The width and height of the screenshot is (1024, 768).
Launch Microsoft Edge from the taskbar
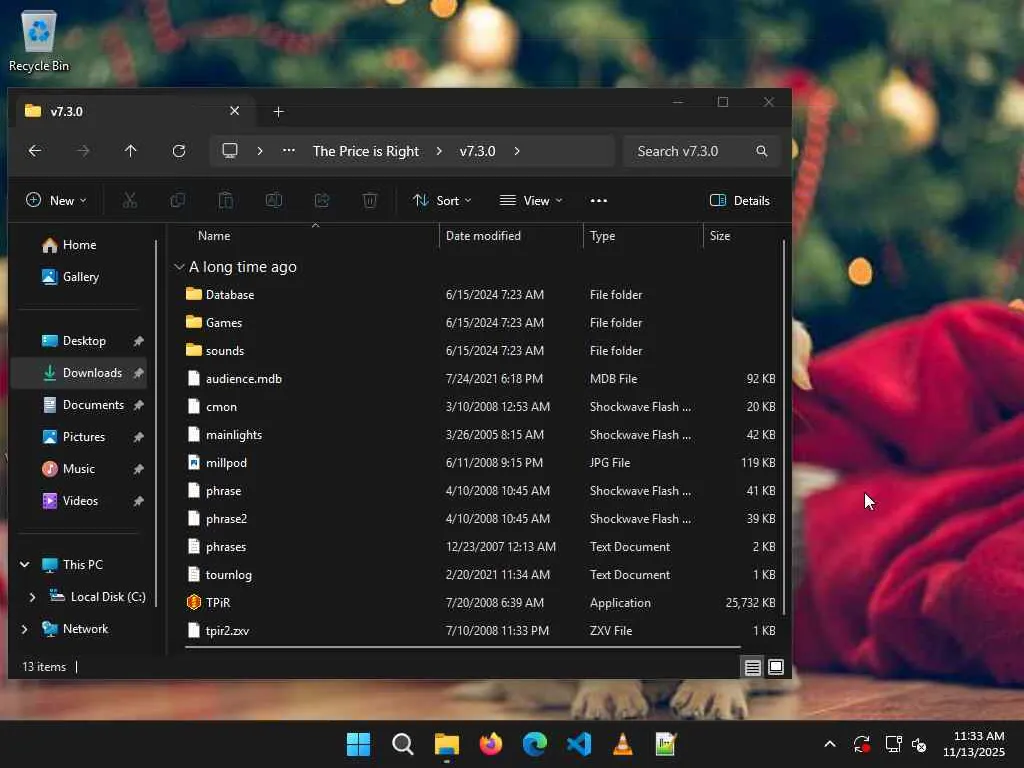535,744
